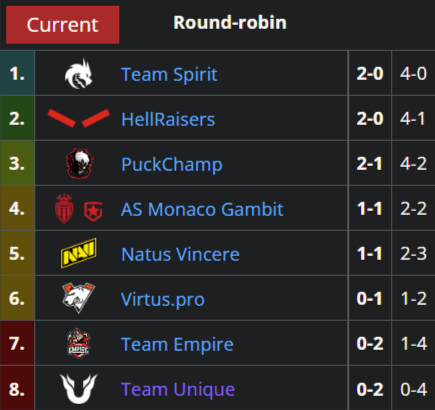
Task: Open the AS Monaco Gambit link
Action: (x=202, y=210)
